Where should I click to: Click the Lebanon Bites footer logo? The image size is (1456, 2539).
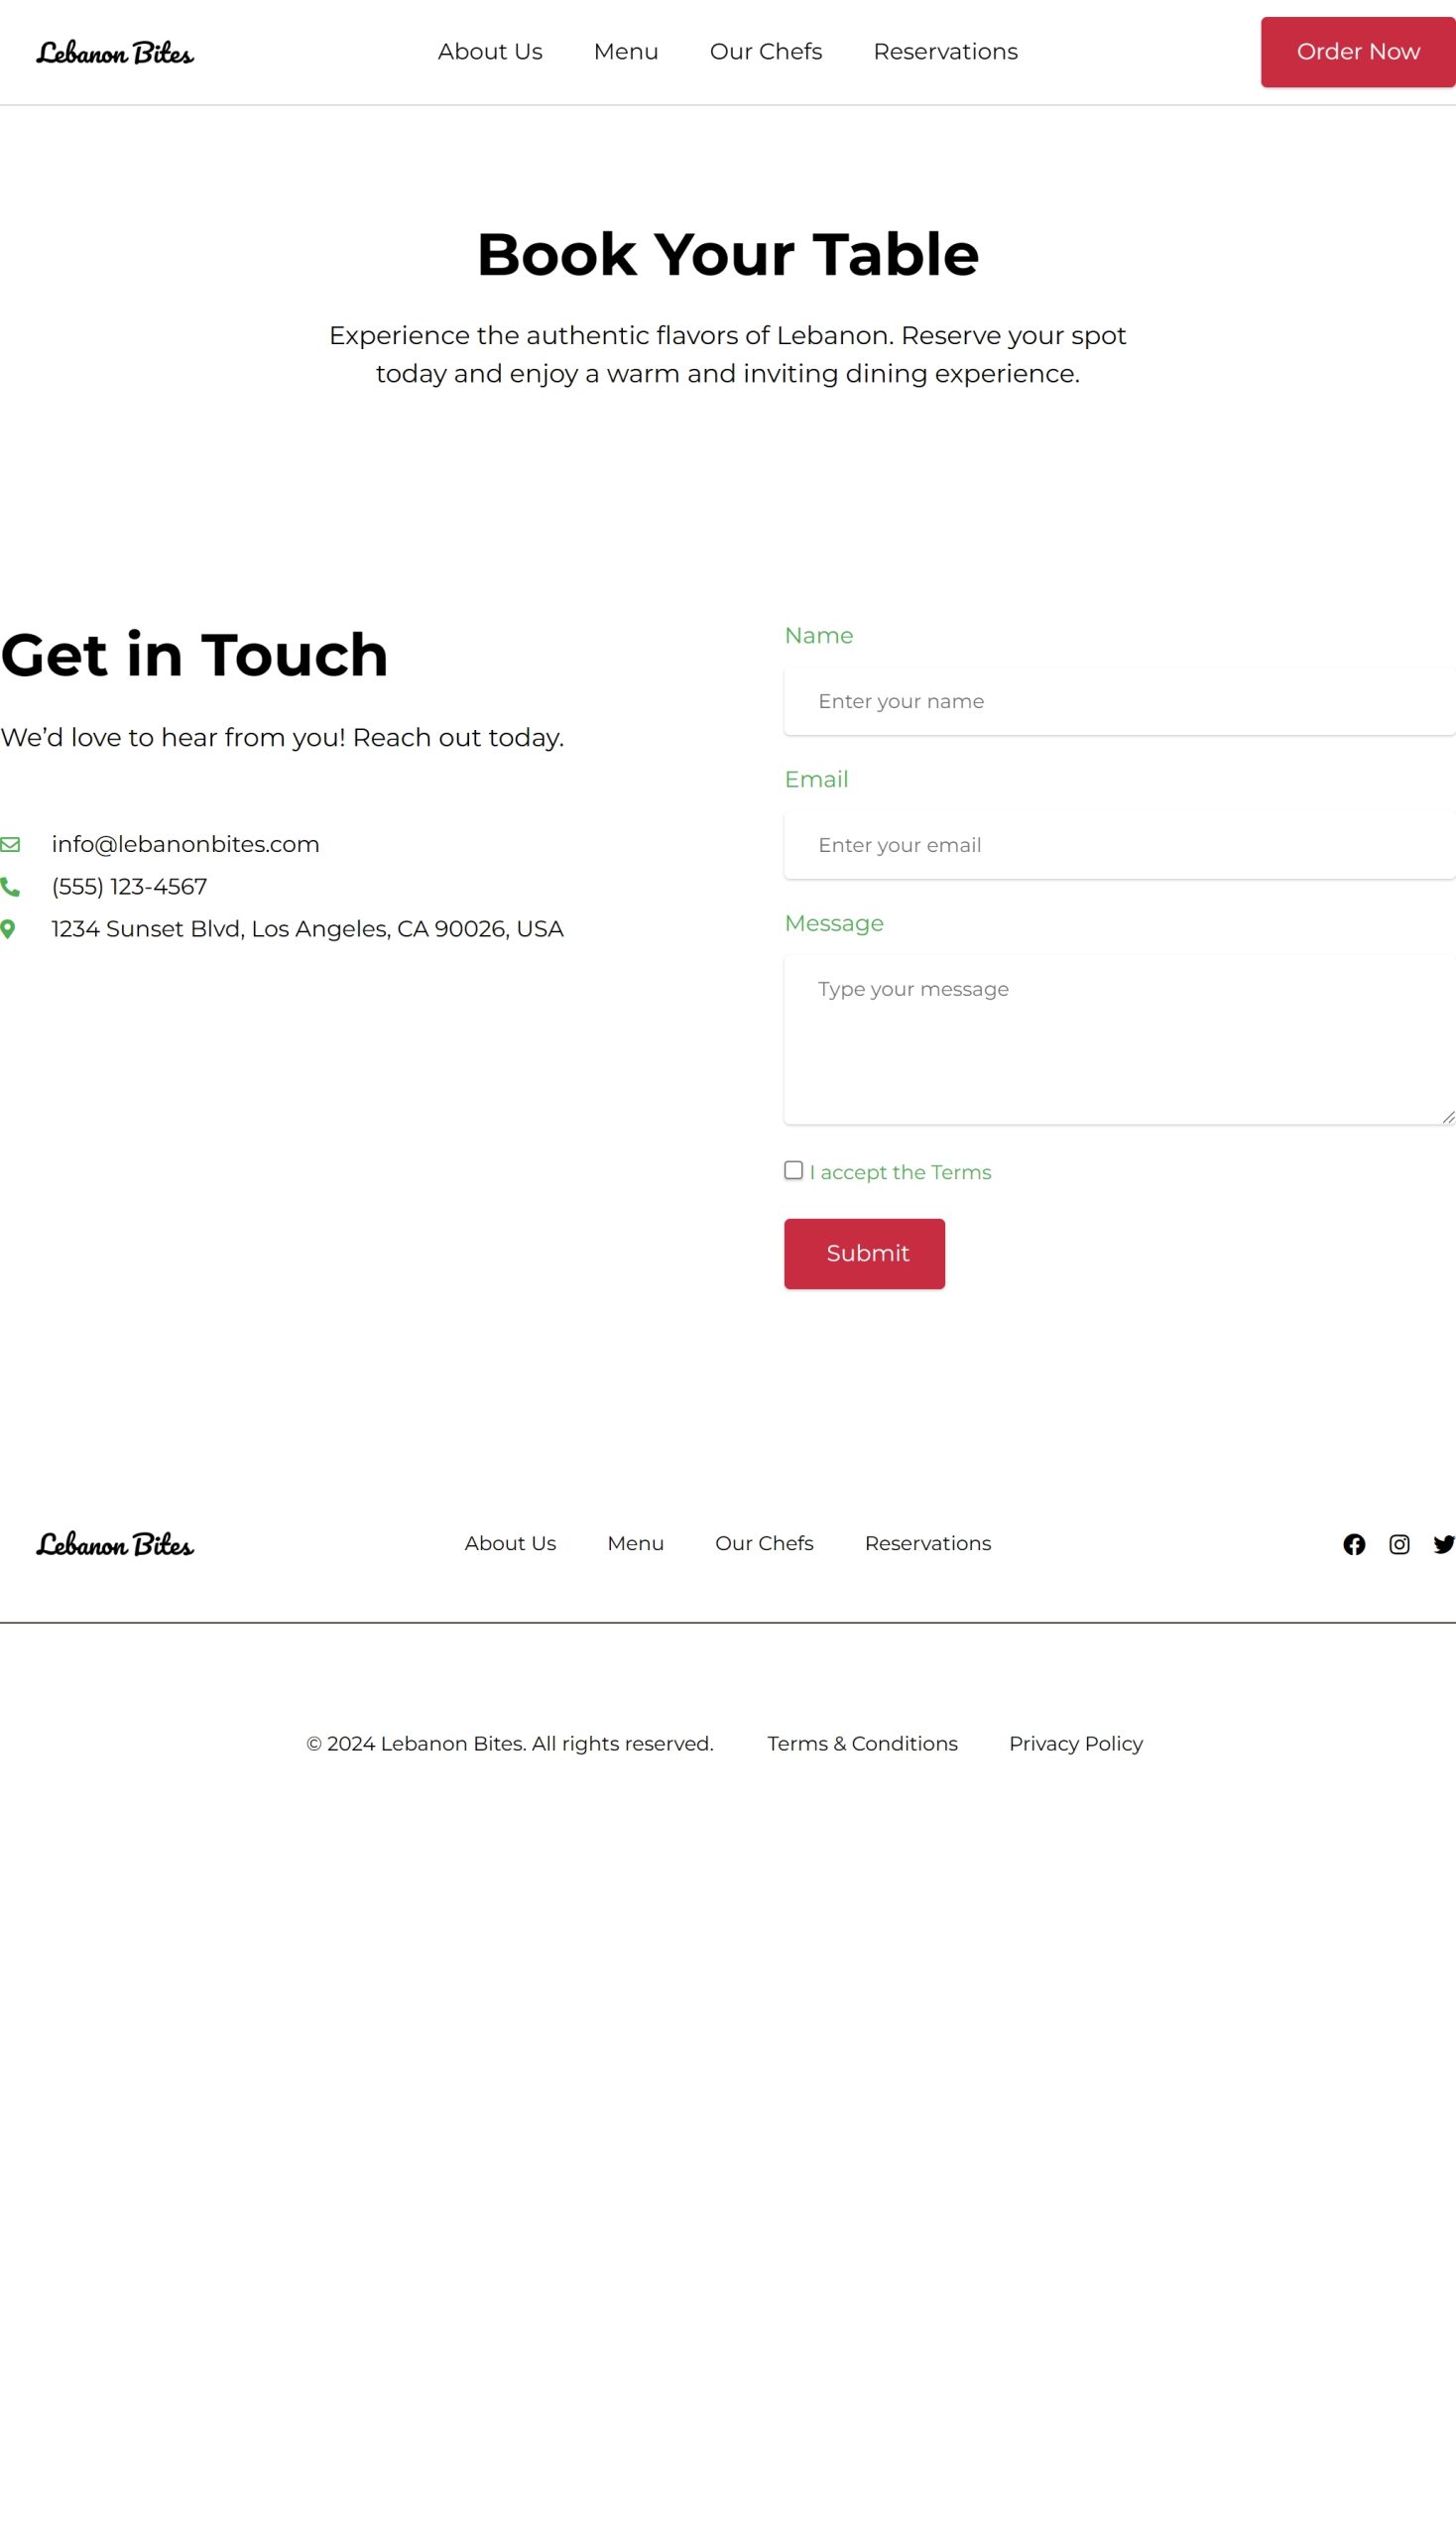(x=115, y=1544)
